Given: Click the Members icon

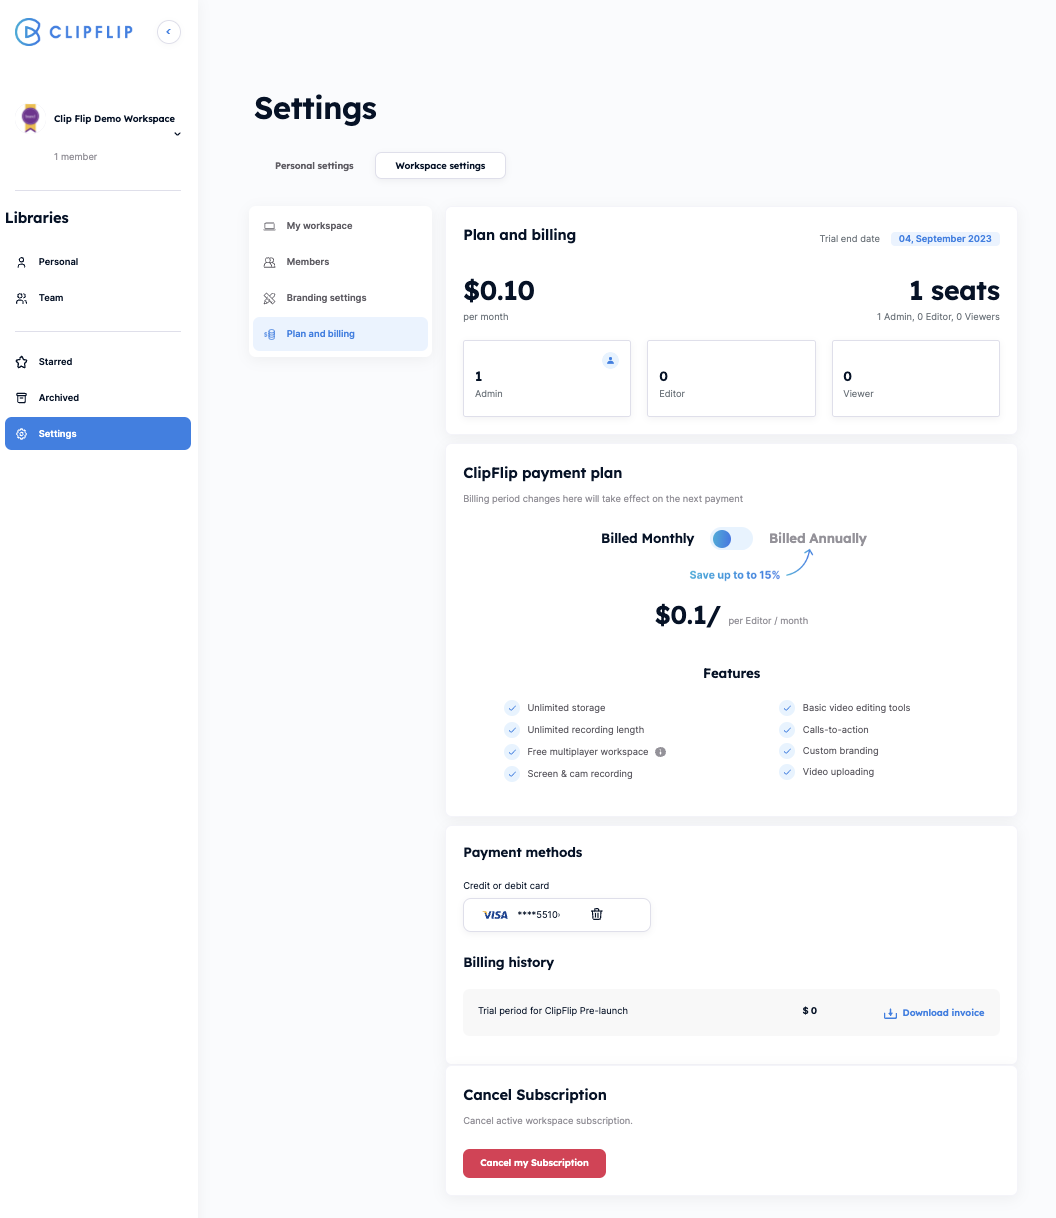Looking at the screenshot, I should click(269, 262).
